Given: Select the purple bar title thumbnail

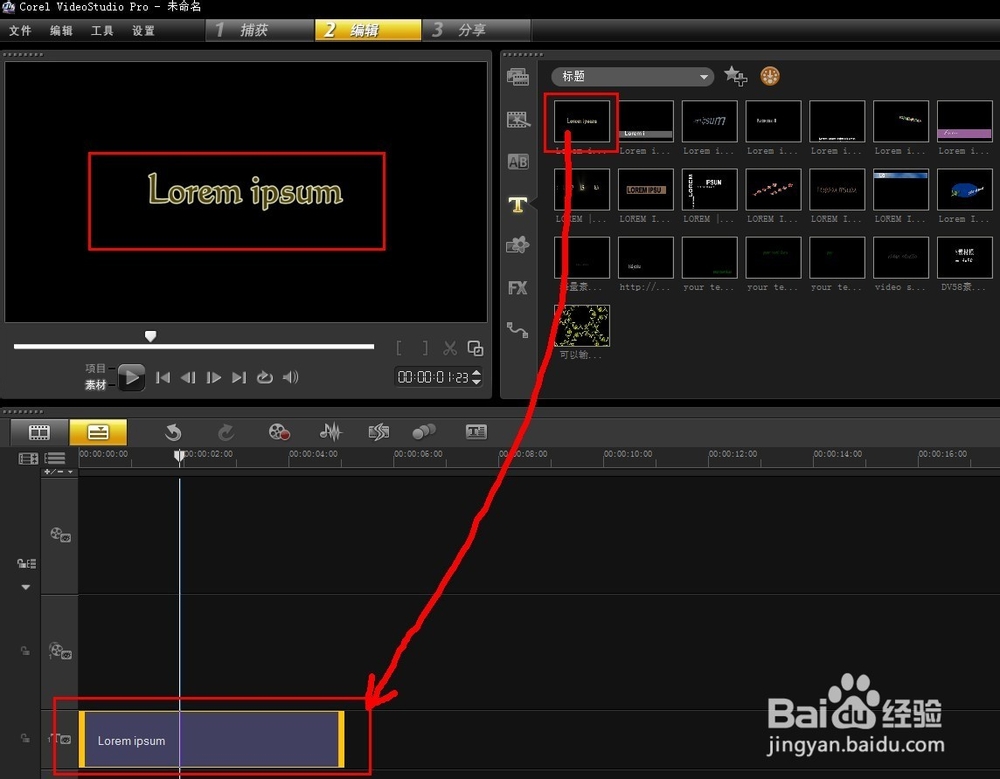Looking at the screenshot, I should tap(964, 121).
